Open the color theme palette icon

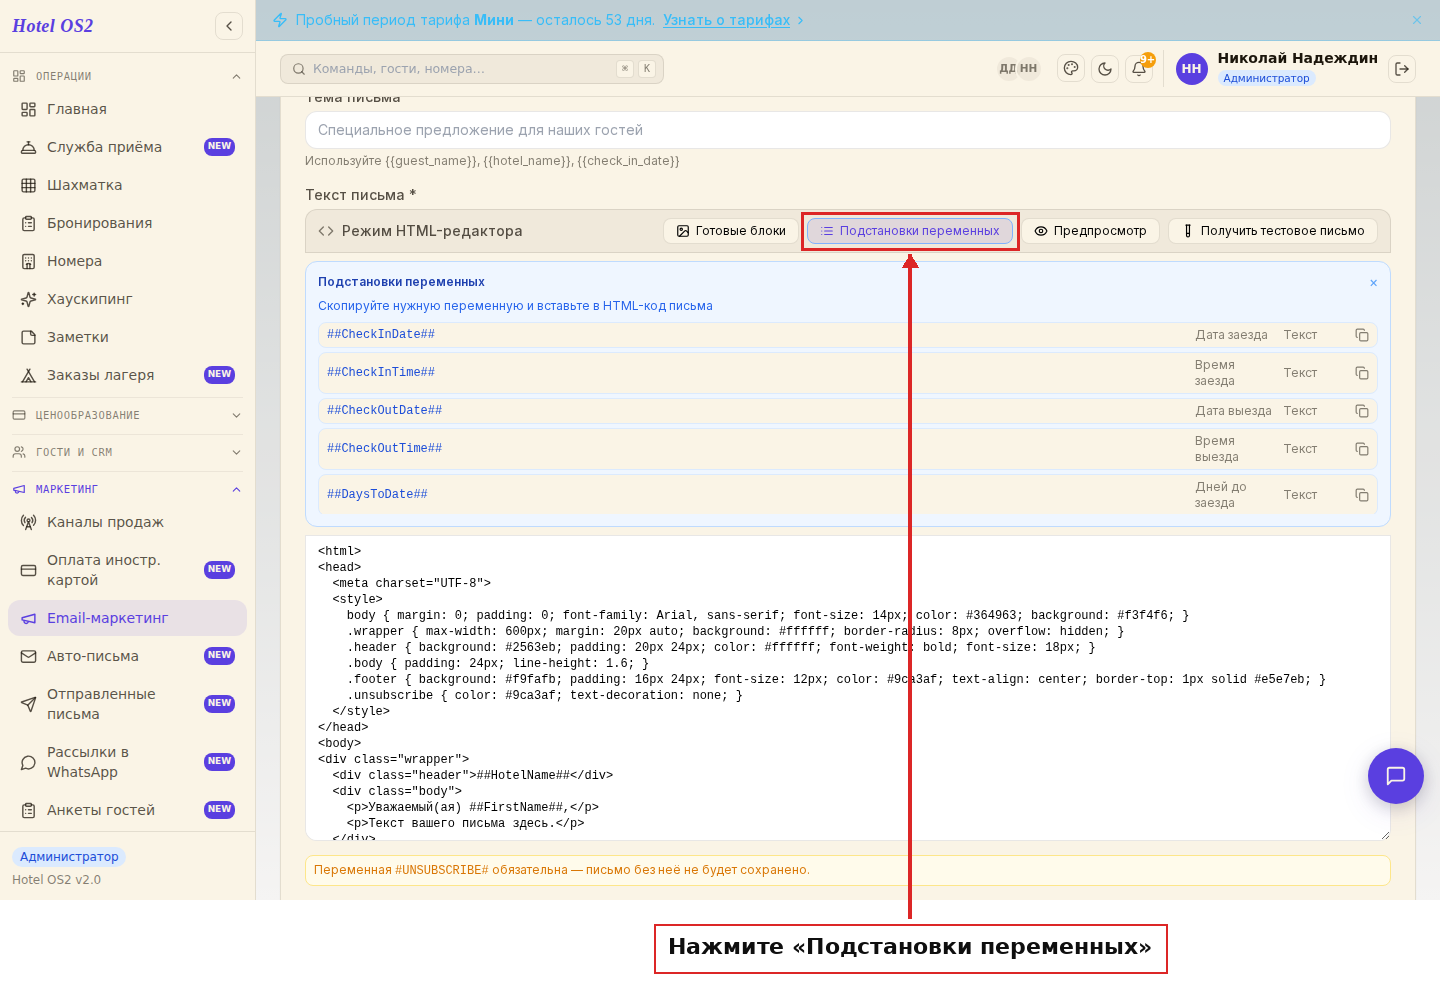point(1071,69)
